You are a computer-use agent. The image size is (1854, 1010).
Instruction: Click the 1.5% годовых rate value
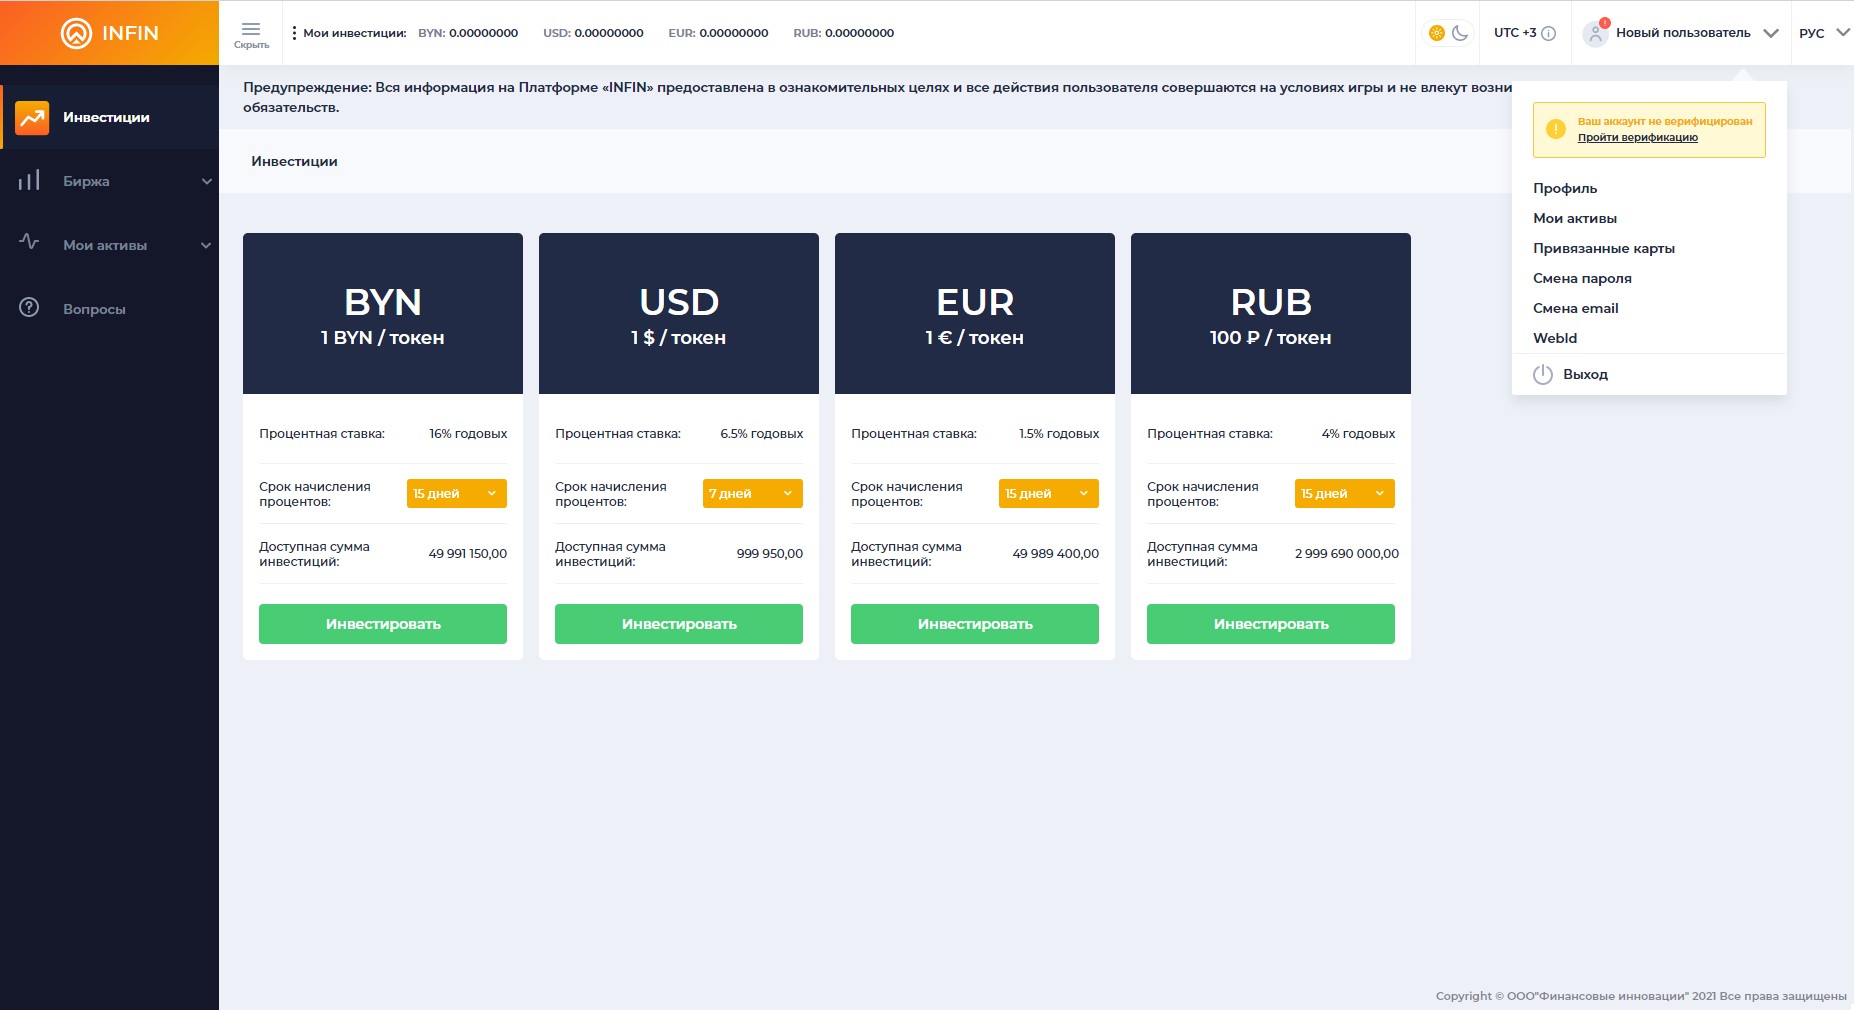(1059, 434)
